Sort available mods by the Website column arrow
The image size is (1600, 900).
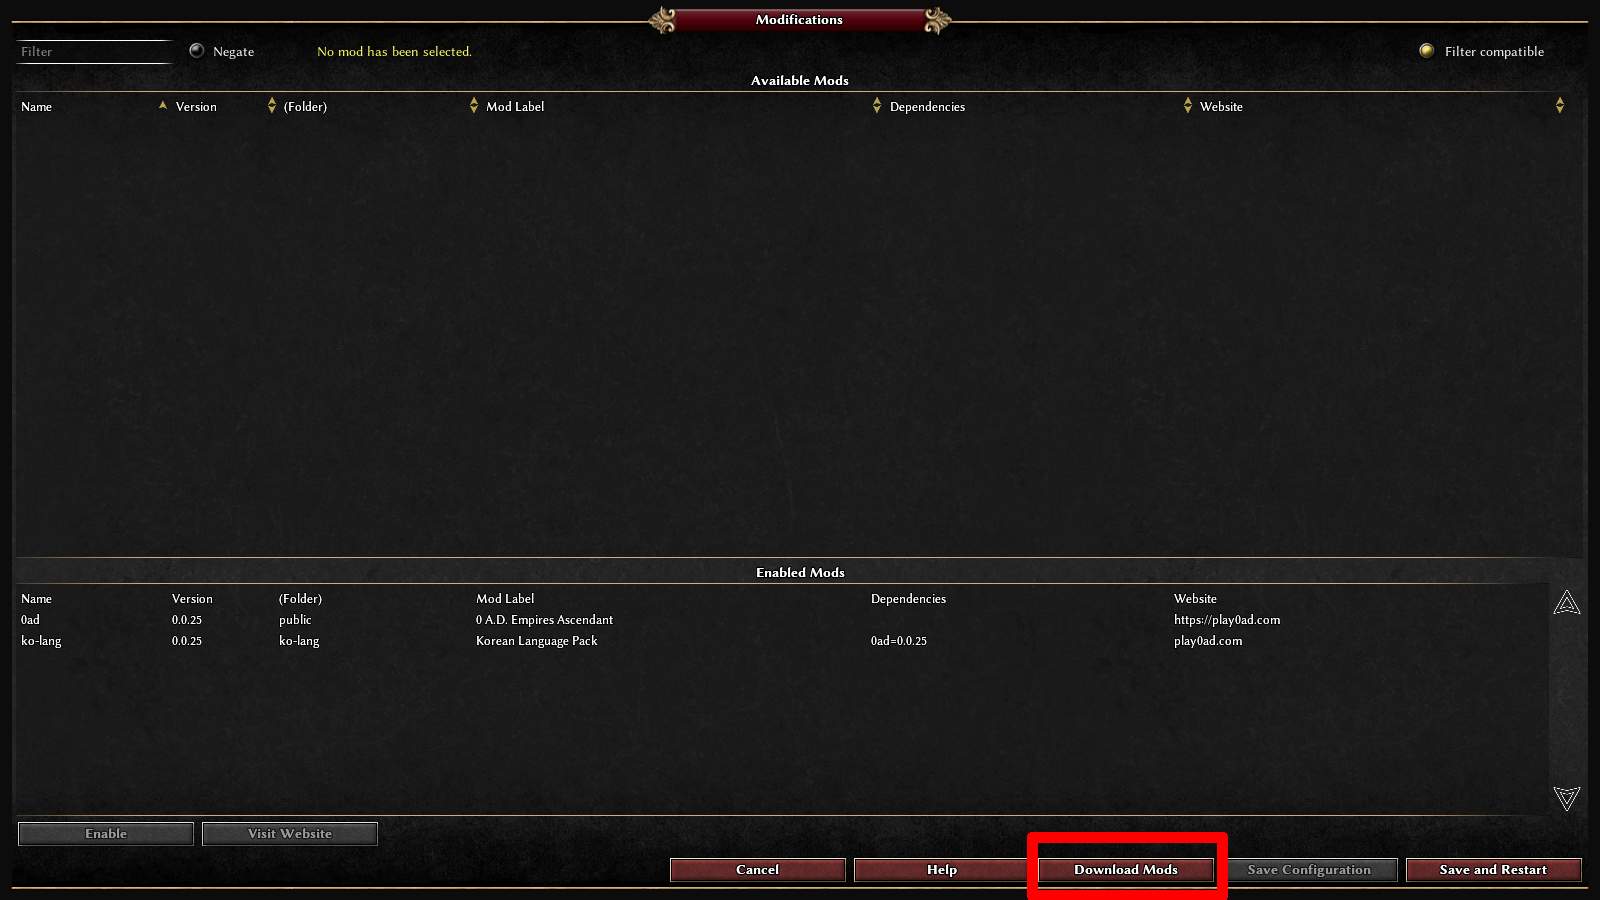click(x=1560, y=105)
